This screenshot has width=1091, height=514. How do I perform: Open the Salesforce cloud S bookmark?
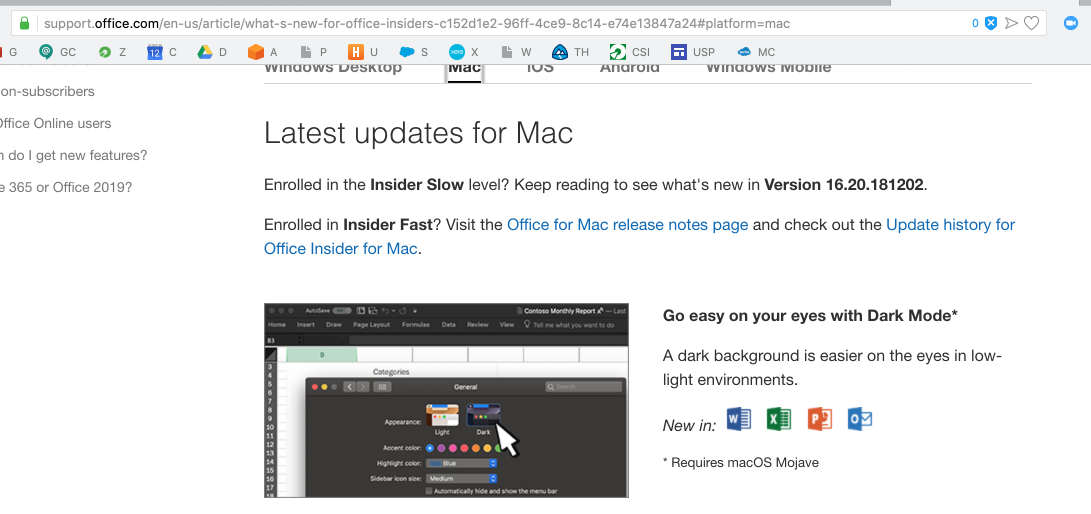click(413, 52)
